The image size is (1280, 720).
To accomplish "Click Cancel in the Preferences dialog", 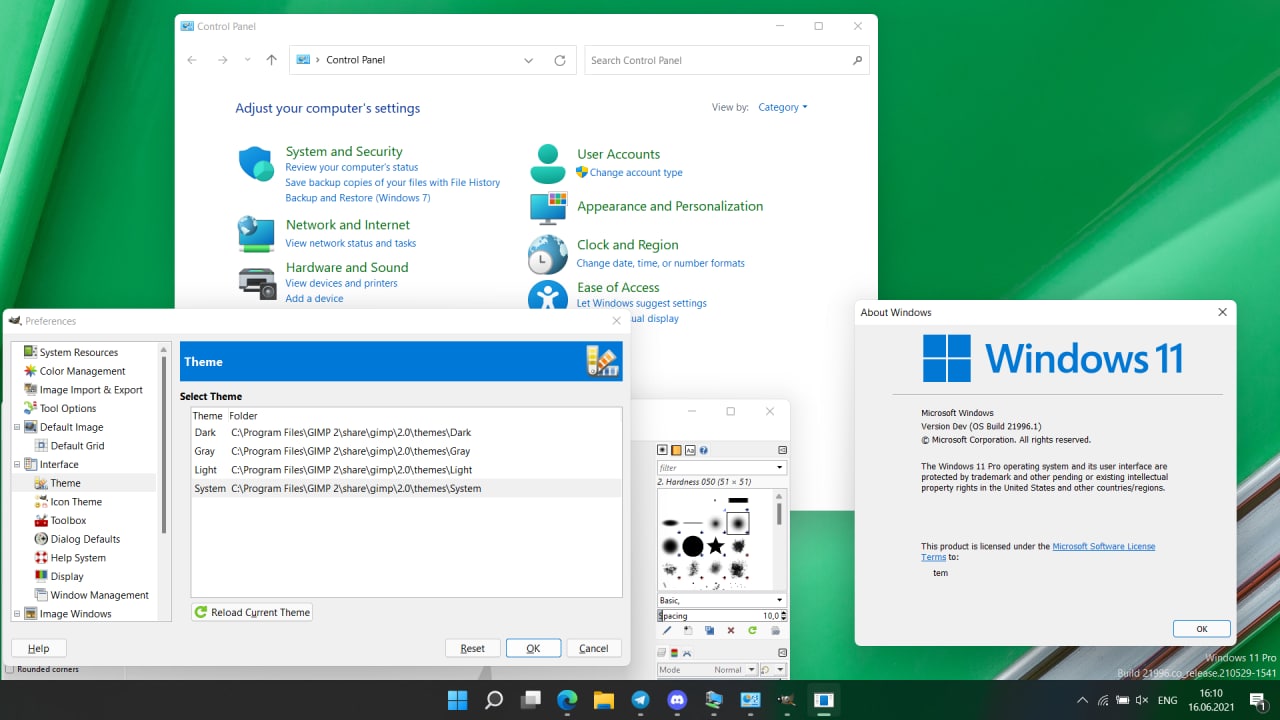I will 594,648.
